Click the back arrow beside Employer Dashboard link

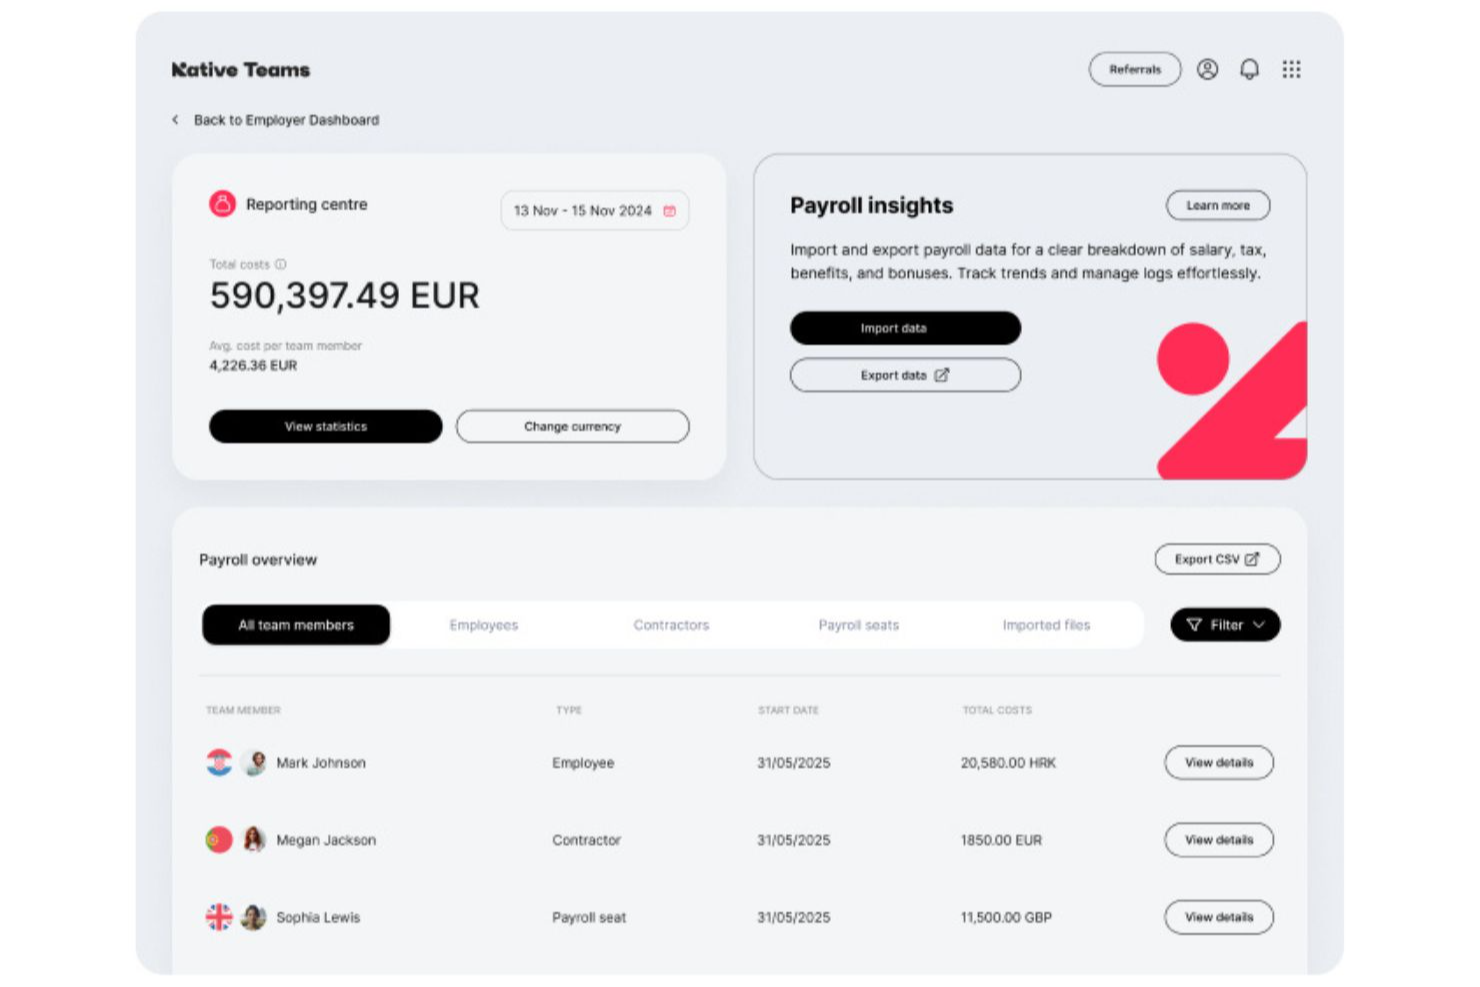tap(174, 119)
